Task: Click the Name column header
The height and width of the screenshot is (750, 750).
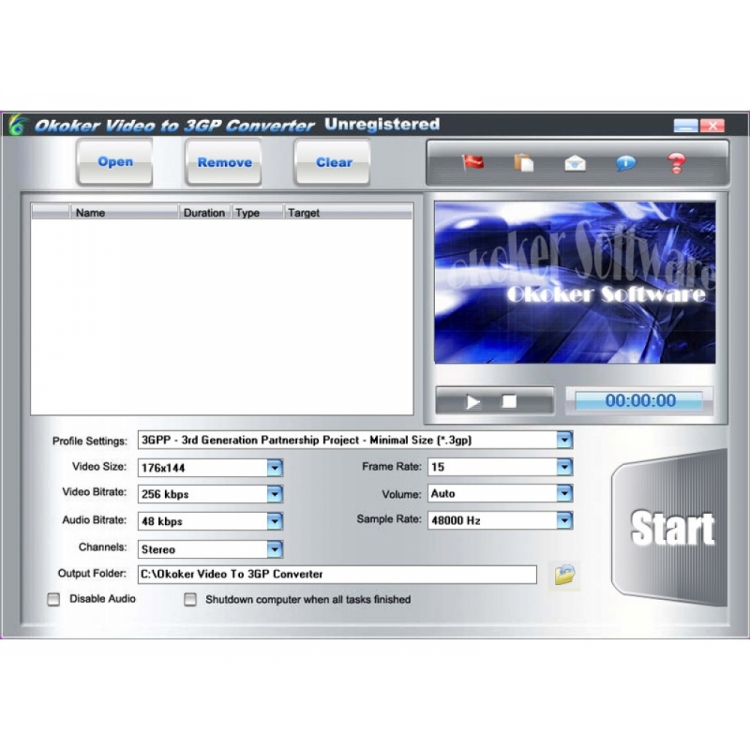Action: [x=124, y=212]
